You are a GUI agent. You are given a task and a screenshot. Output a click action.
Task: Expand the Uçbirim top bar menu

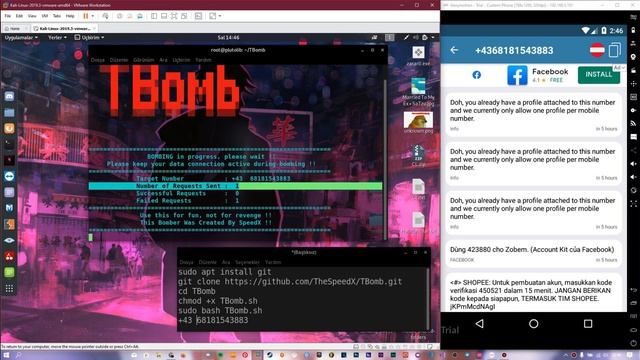point(89,38)
